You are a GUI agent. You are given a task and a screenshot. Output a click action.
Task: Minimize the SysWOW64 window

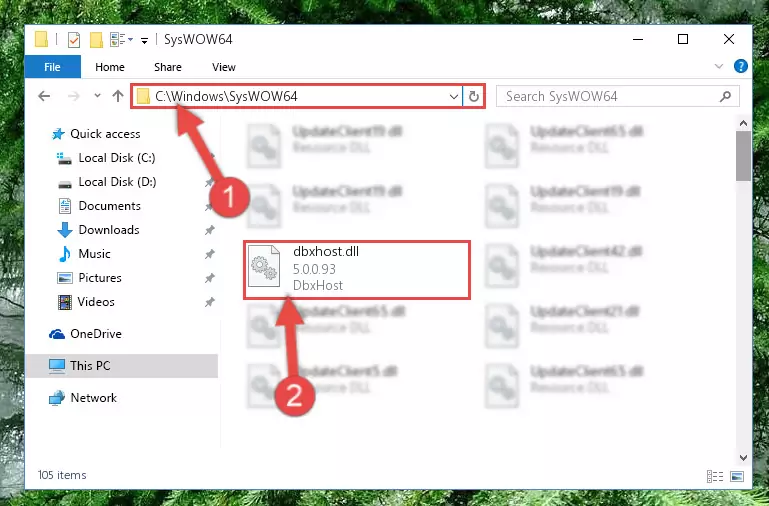(638, 39)
